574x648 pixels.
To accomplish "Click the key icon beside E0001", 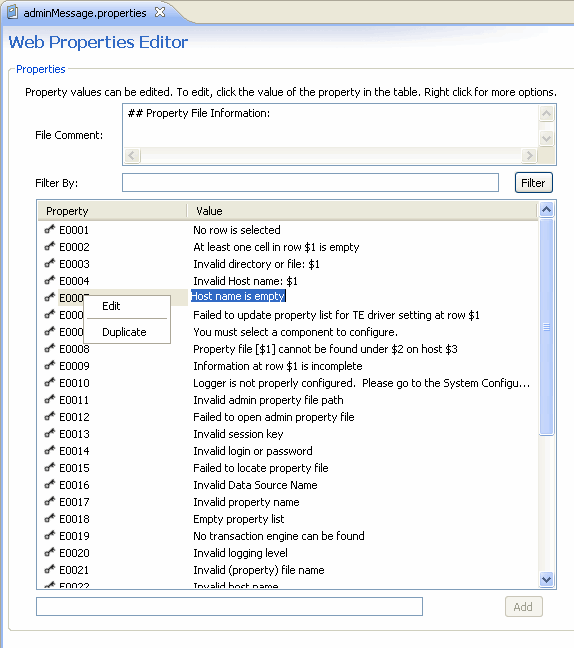I will [x=50, y=229].
